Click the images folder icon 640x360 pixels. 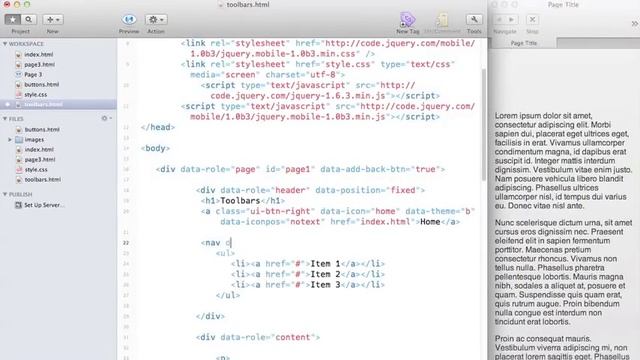pyautogui.click(x=19, y=140)
